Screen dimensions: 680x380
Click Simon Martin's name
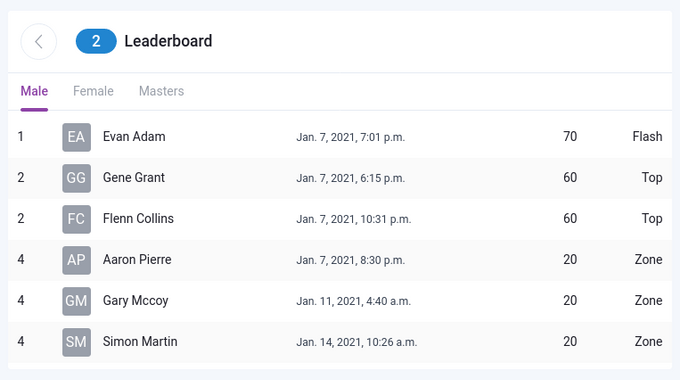pos(140,341)
